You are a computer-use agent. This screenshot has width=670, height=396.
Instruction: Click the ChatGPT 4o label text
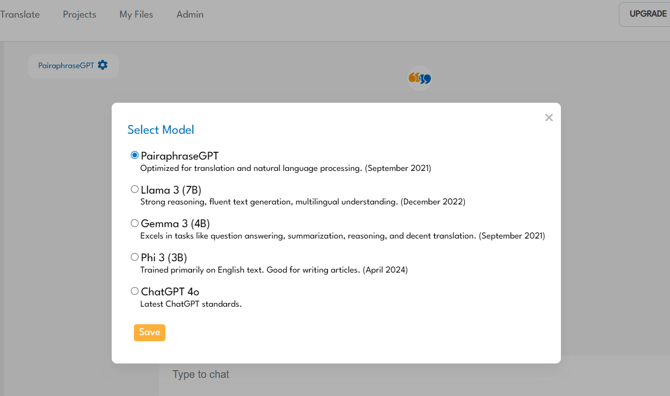[x=170, y=292]
